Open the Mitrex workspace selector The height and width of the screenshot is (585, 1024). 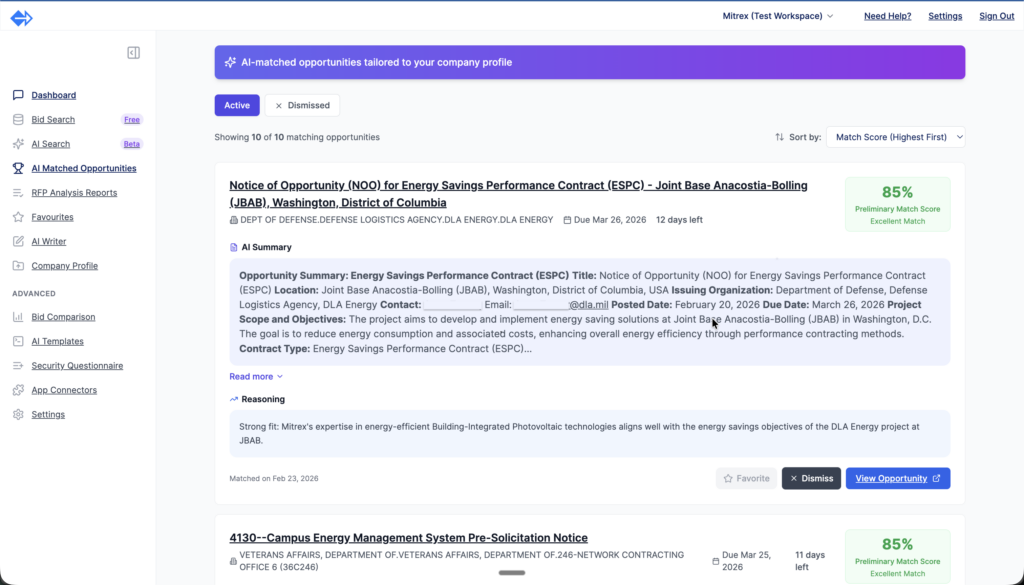pyautogui.click(x=778, y=16)
